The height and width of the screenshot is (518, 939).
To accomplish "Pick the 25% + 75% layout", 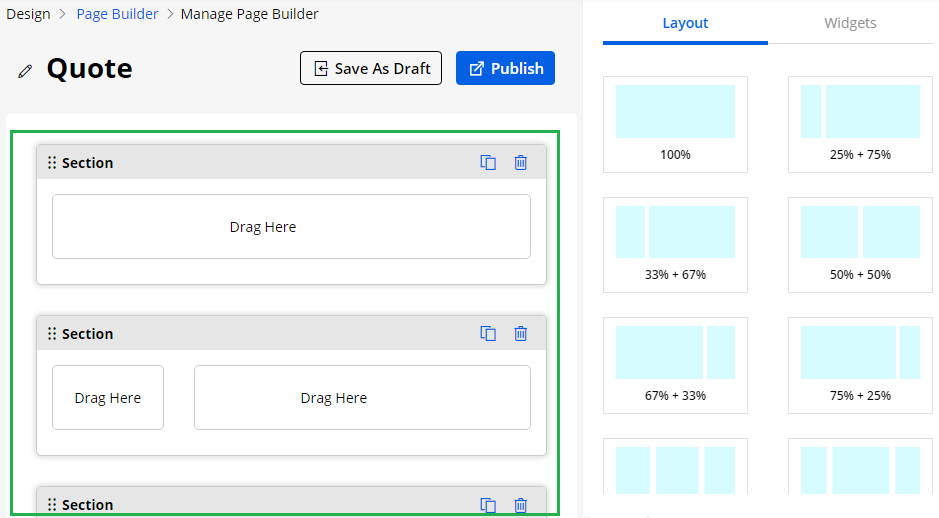I will pos(860,124).
